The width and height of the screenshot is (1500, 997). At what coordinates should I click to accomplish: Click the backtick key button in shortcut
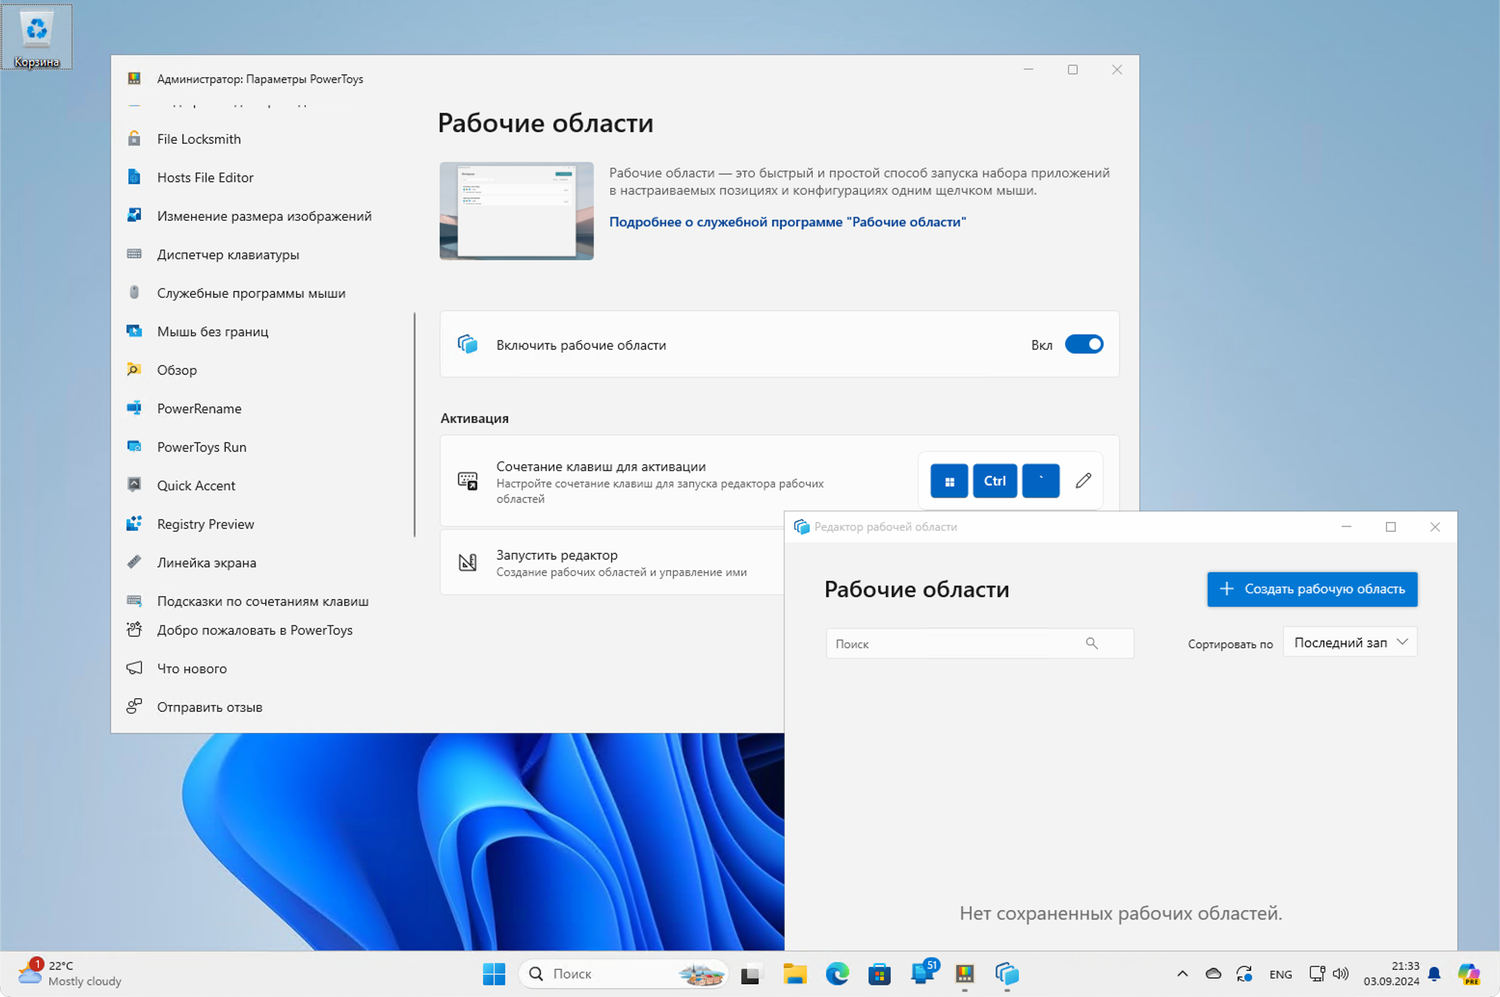click(x=1041, y=481)
